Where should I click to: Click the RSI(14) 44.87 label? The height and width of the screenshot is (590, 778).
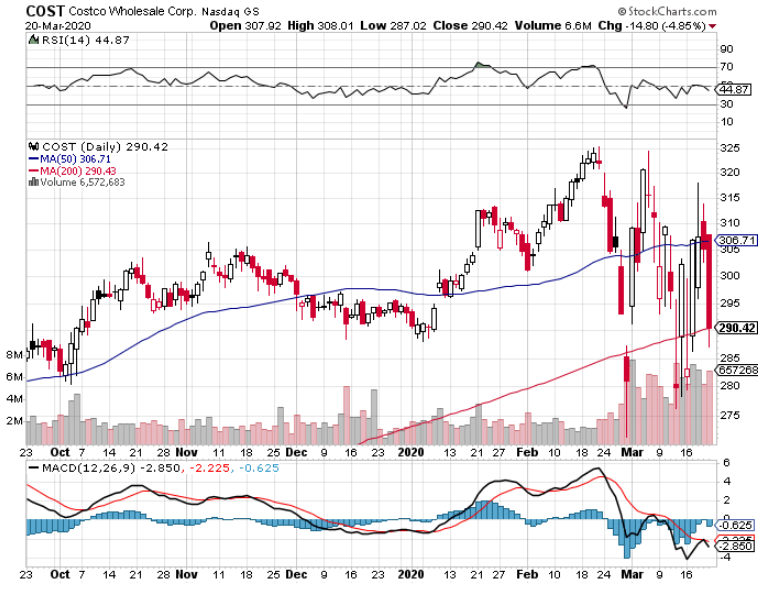click(x=85, y=40)
